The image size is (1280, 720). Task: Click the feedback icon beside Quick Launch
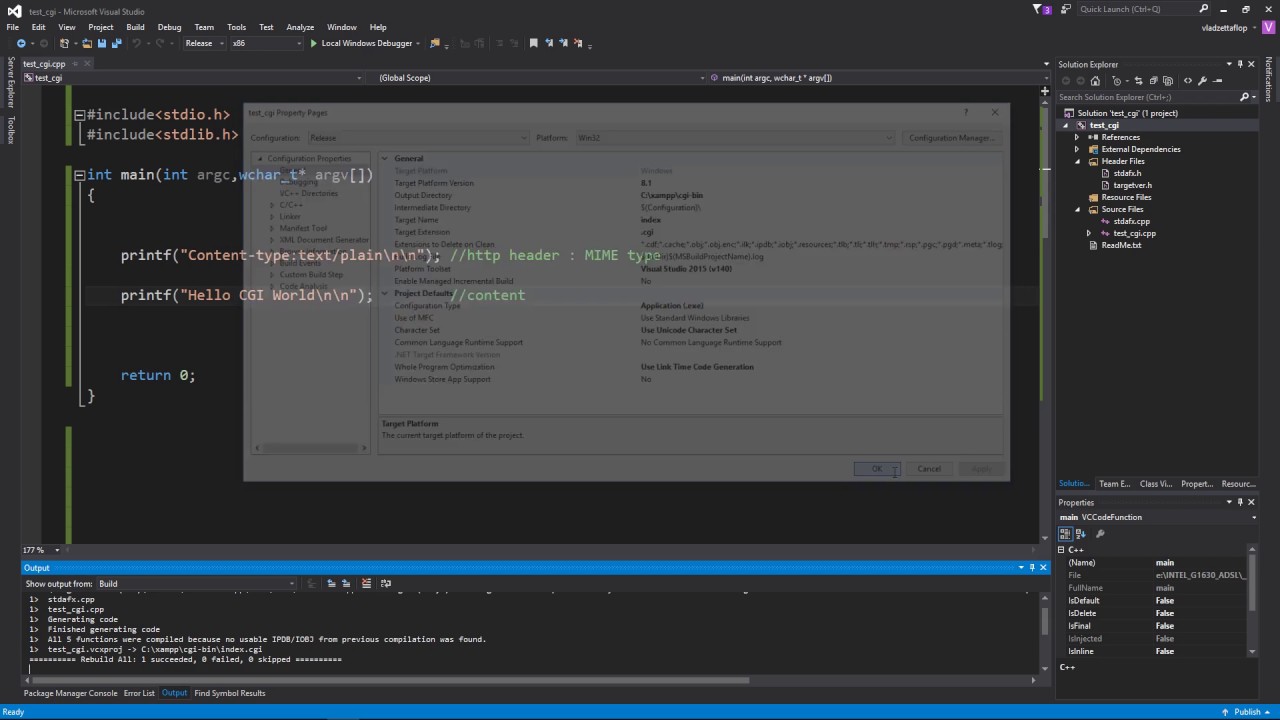coord(1066,9)
